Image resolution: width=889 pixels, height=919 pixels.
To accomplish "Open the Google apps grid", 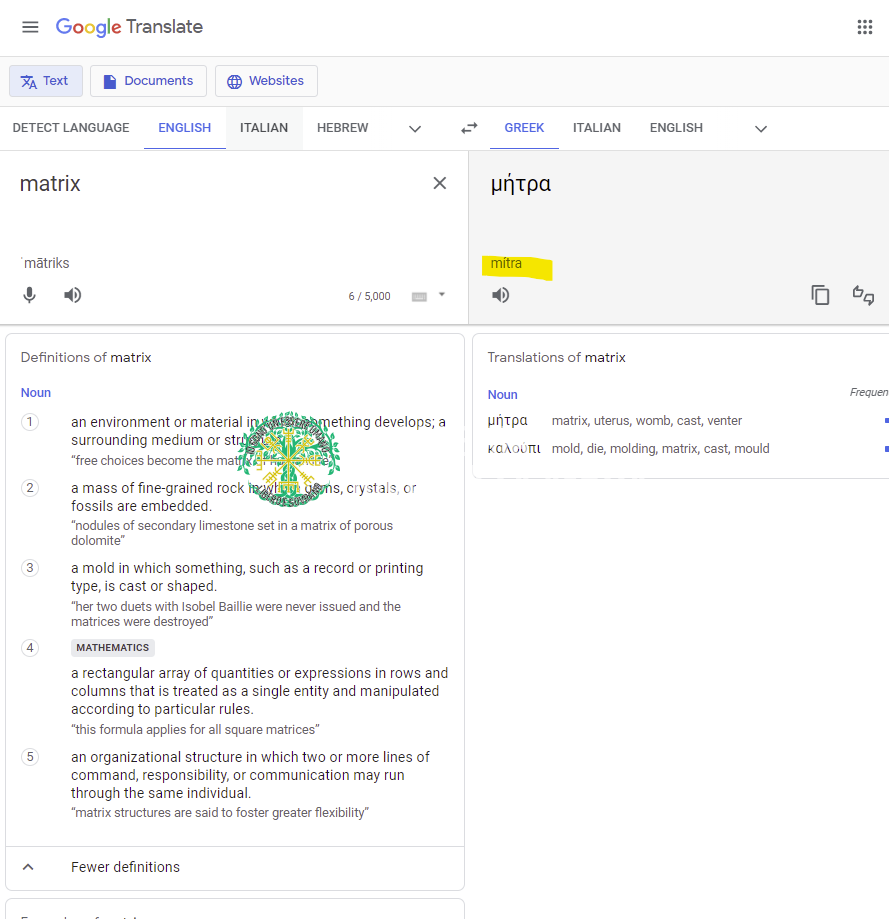I will (x=865, y=27).
